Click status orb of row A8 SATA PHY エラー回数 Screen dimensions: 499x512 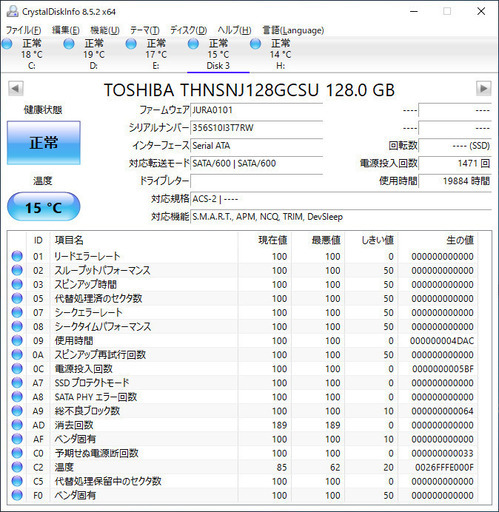coord(17,397)
